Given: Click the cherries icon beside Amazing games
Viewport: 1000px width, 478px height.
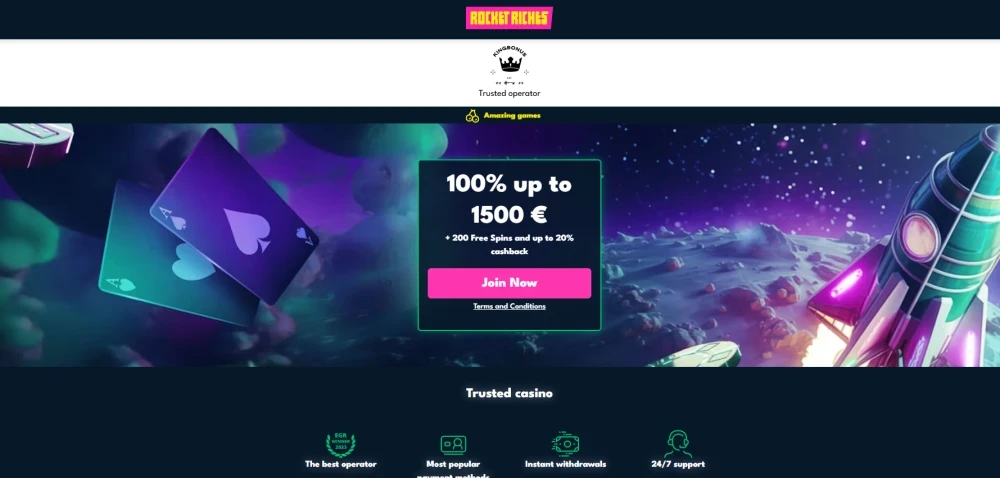Looking at the screenshot, I should pyautogui.click(x=472, y=116).
